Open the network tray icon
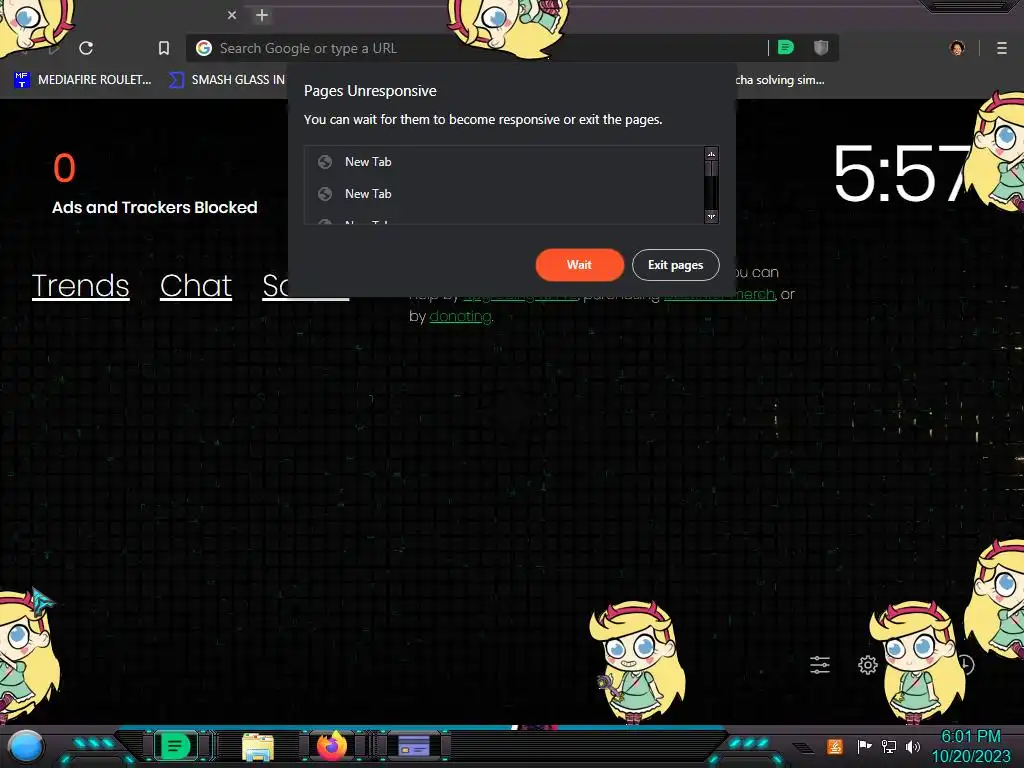The height and width of the screenshot is (768, 1024). (x=889, y=746)
